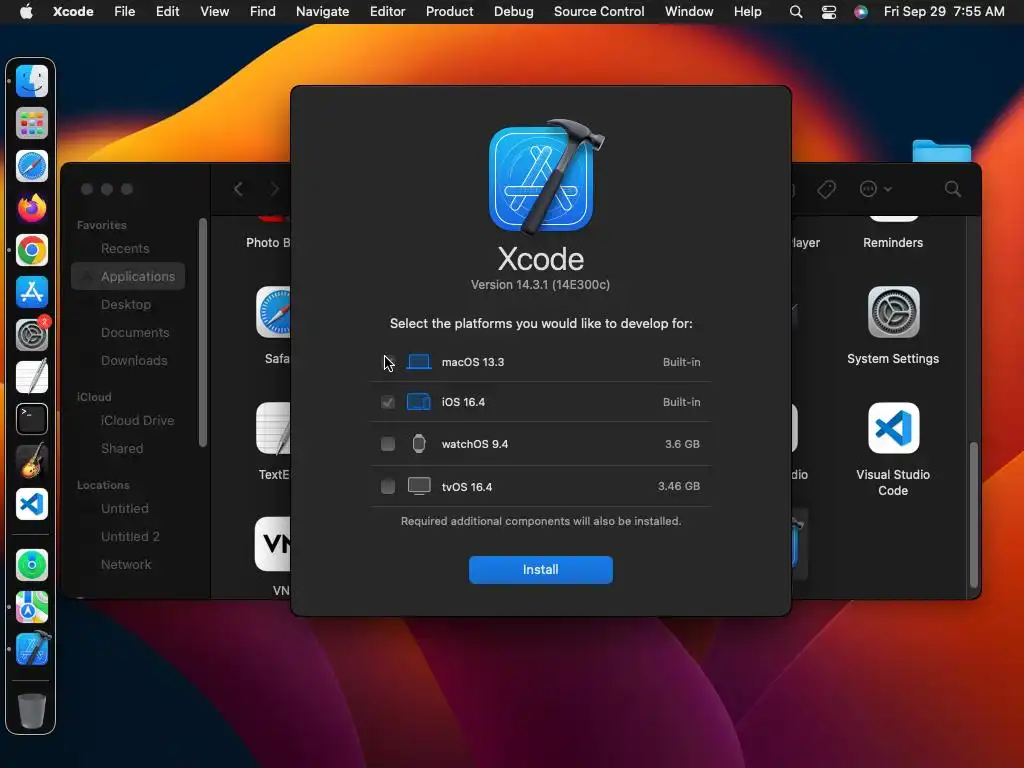Click the menu bar date and time

point(944,12)
